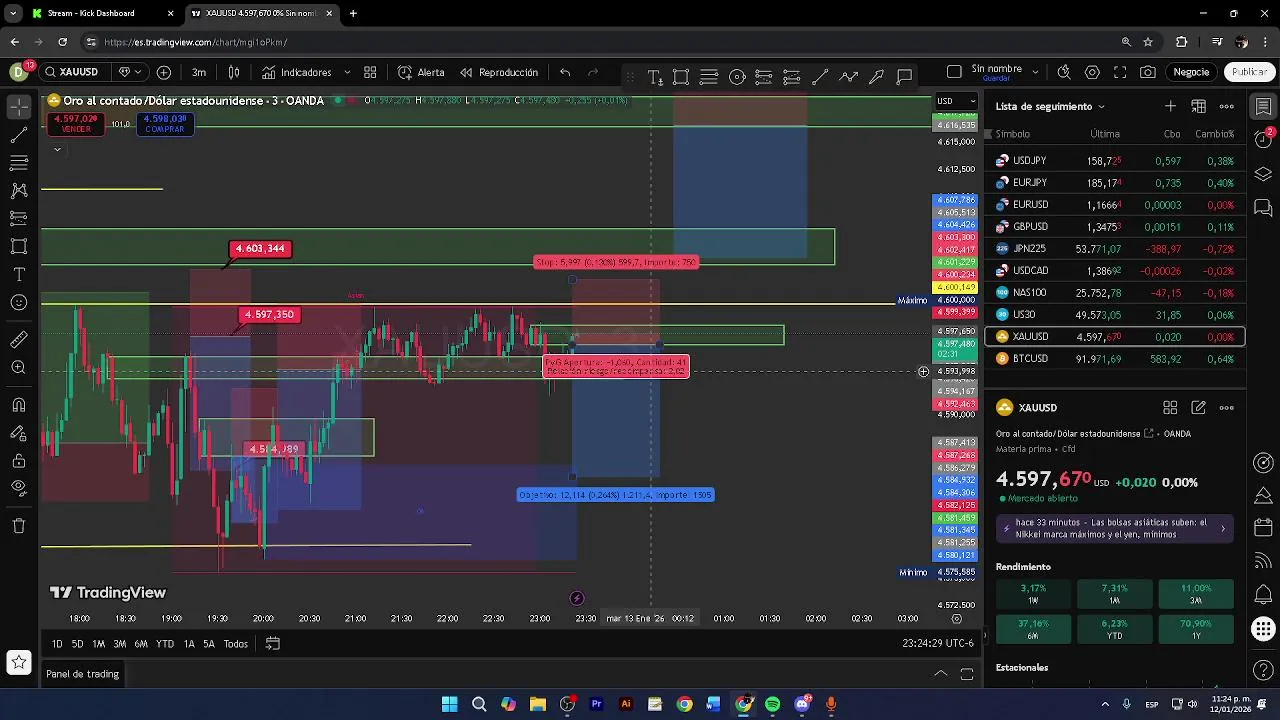The height and width of the screenshot is (720, 1280).
Task: Open the USD currency dropdown on price scale
Action: pos(955,101)
